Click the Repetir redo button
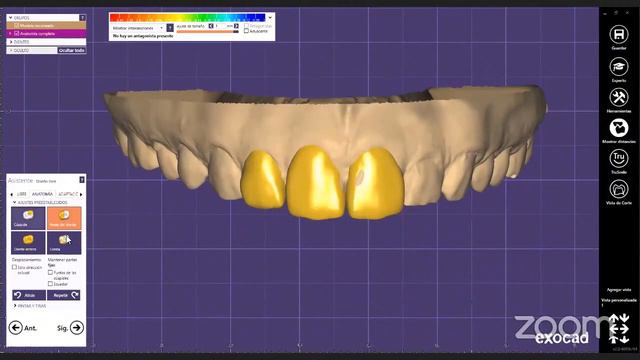The height and width of the screenshot is (360, 640). click(64, 295)
